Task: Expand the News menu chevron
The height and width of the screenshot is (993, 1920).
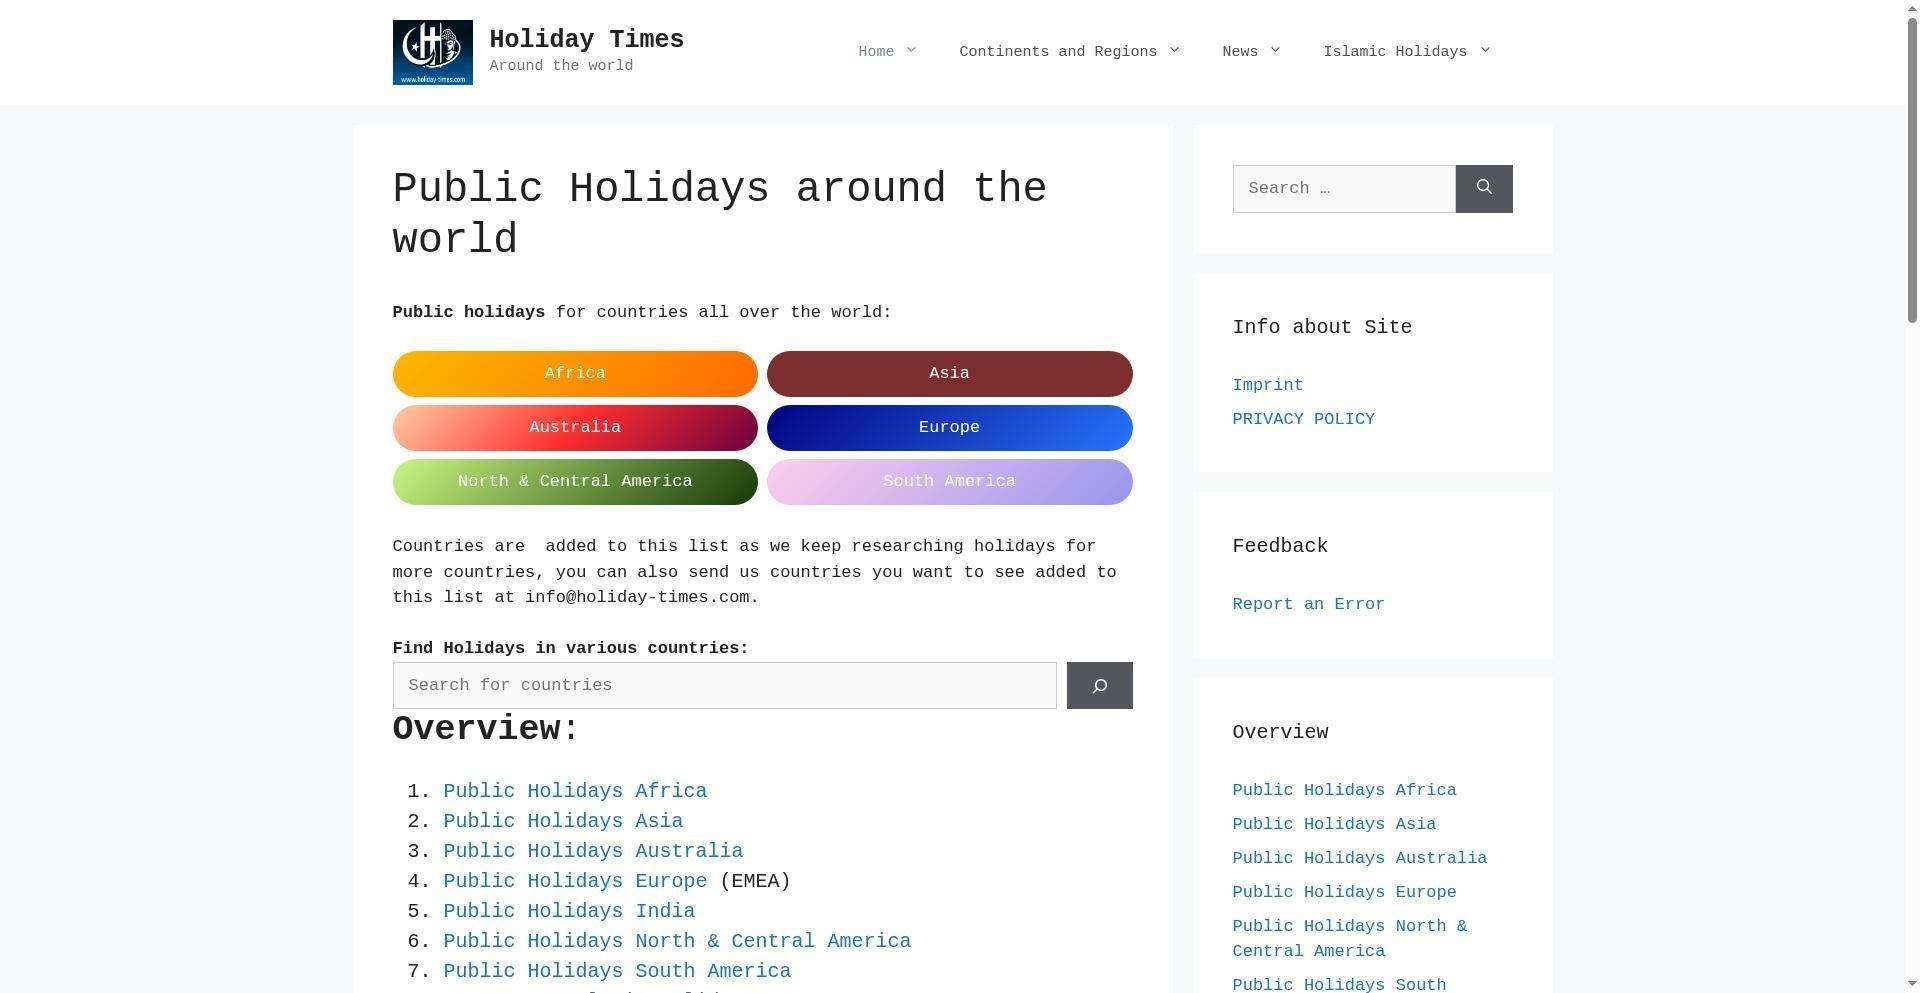Action: click(1275, 51)
